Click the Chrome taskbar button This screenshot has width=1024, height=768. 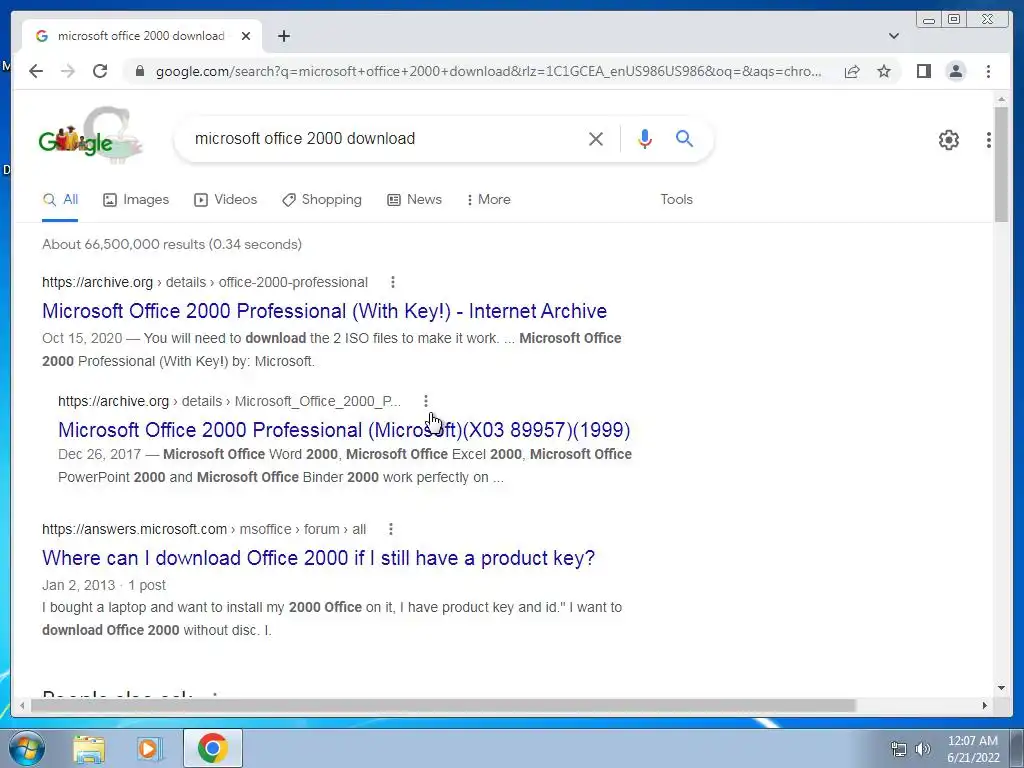click(x=213, y=748)
